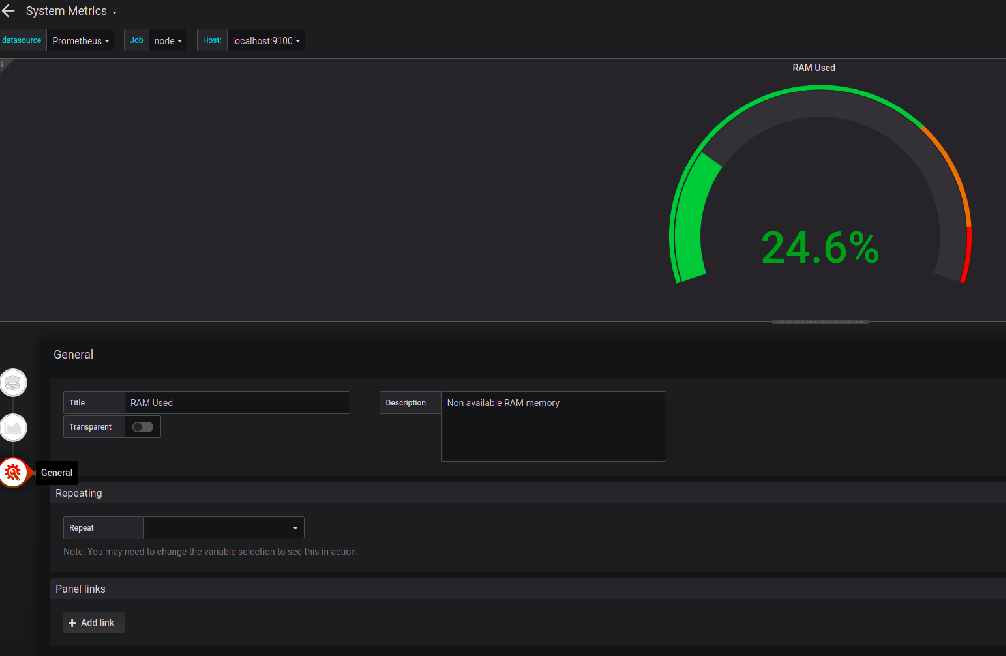Click the Job variable label
This screenshot has height=656, width=1006.
pyautogui.click(x=137, y=40)
